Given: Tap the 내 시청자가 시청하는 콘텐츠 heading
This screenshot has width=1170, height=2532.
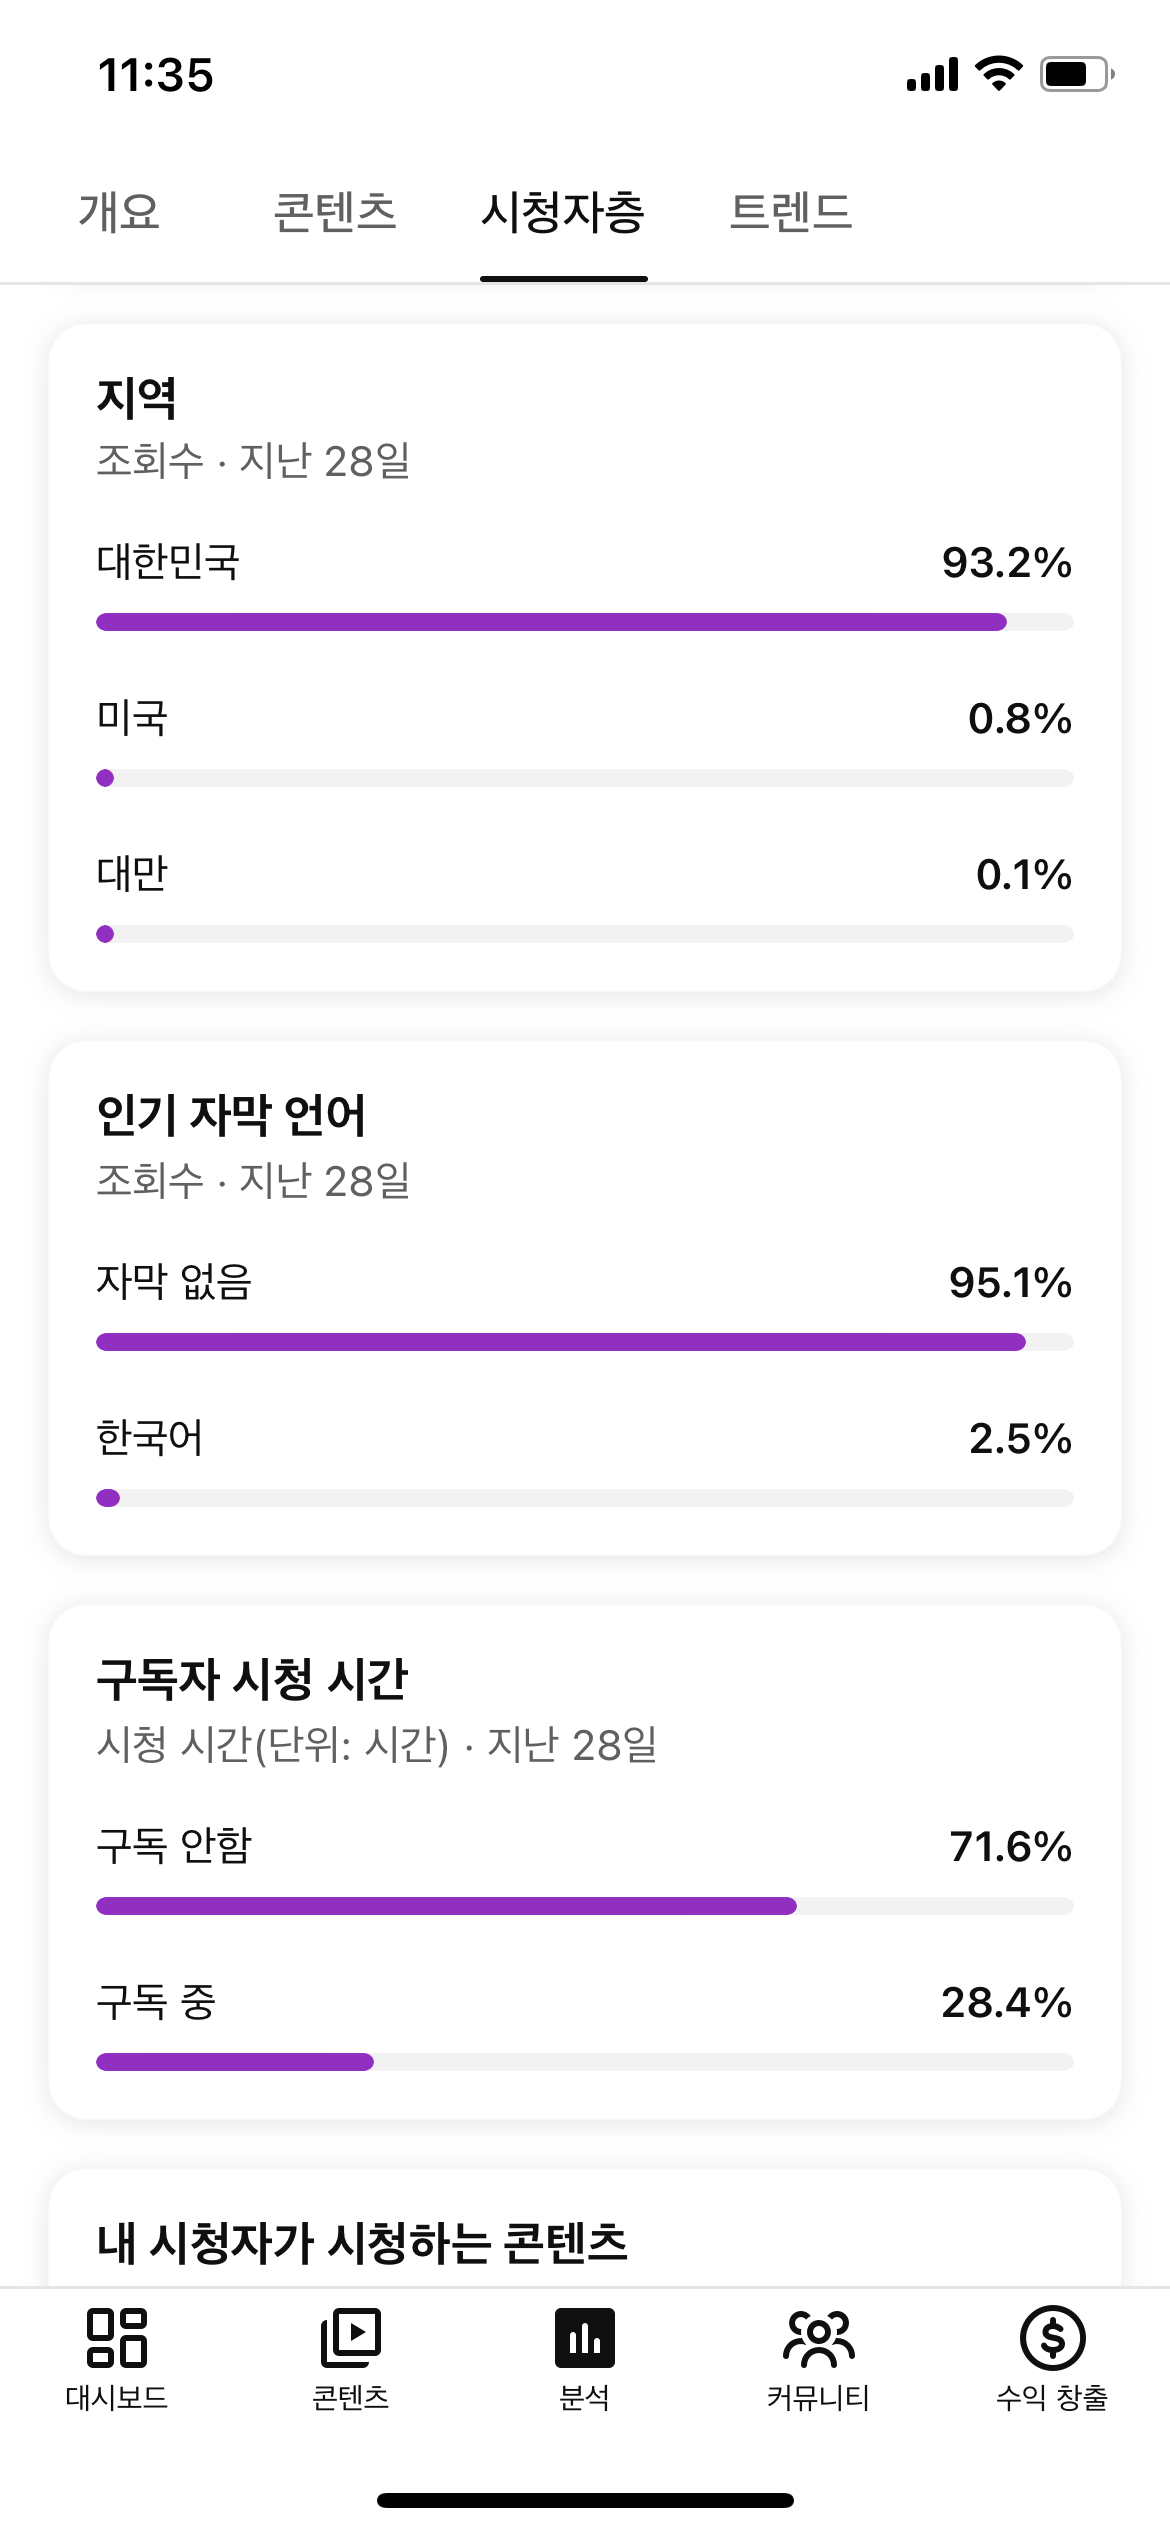Looking at the screenshot, I should click(x=362, y=2243).
